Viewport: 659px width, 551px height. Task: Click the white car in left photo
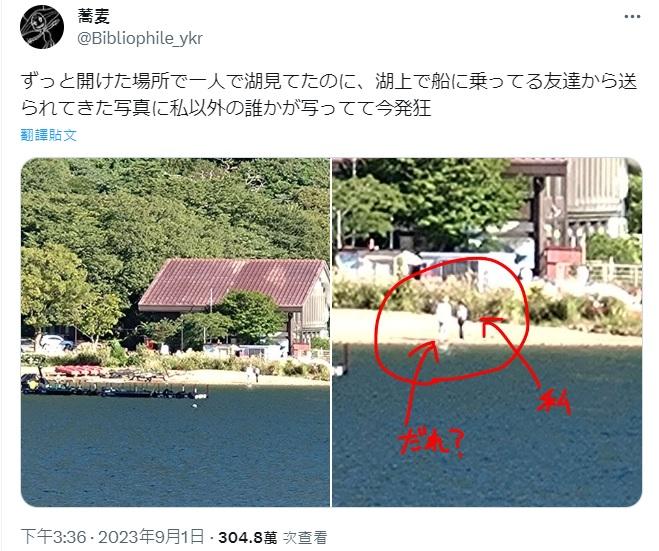(55, 343)
